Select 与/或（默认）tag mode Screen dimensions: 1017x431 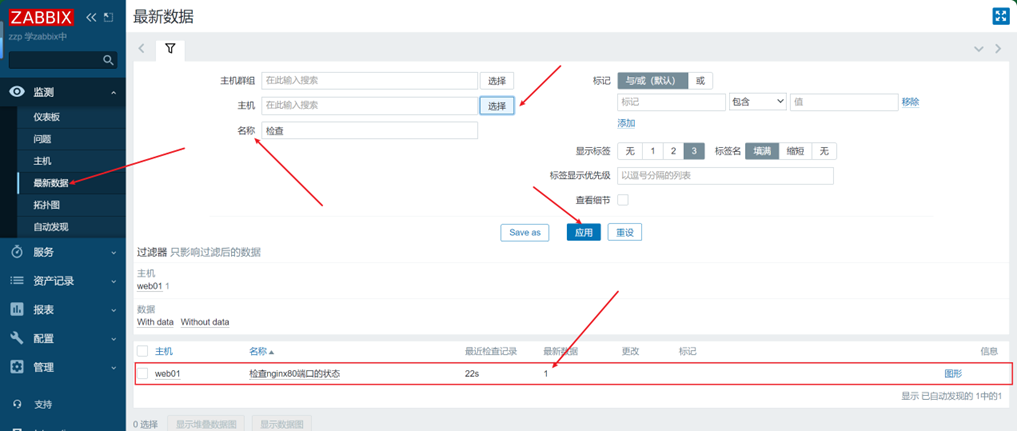[x=652, y=81]
